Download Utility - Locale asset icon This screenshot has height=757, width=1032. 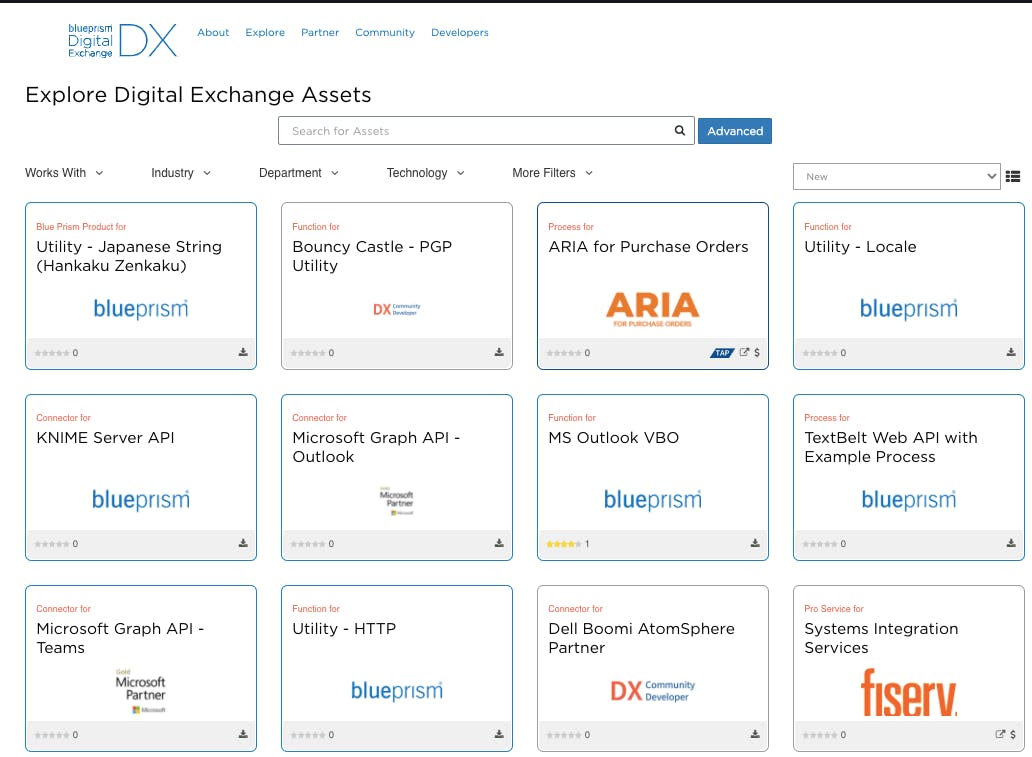click(x=1011, y=352)
